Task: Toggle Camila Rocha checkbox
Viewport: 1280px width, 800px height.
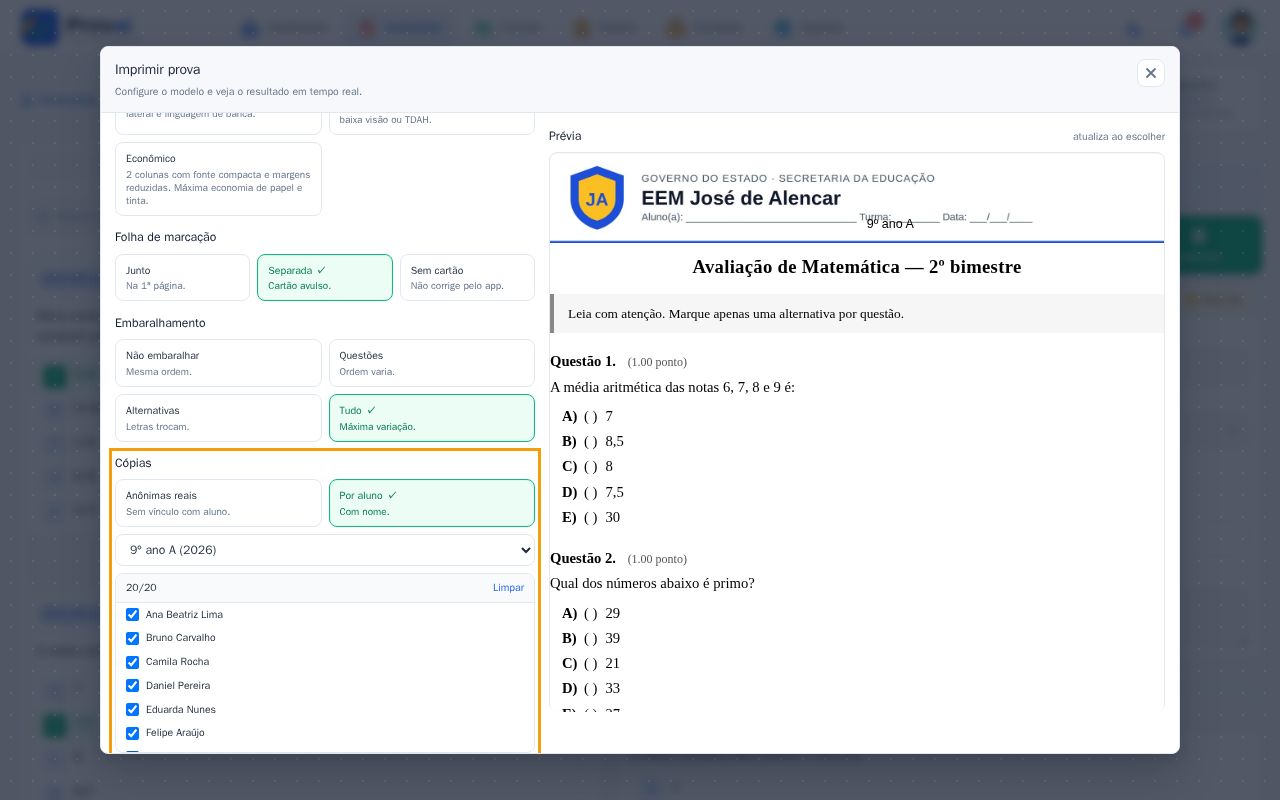Action: (x=132, y=662)
